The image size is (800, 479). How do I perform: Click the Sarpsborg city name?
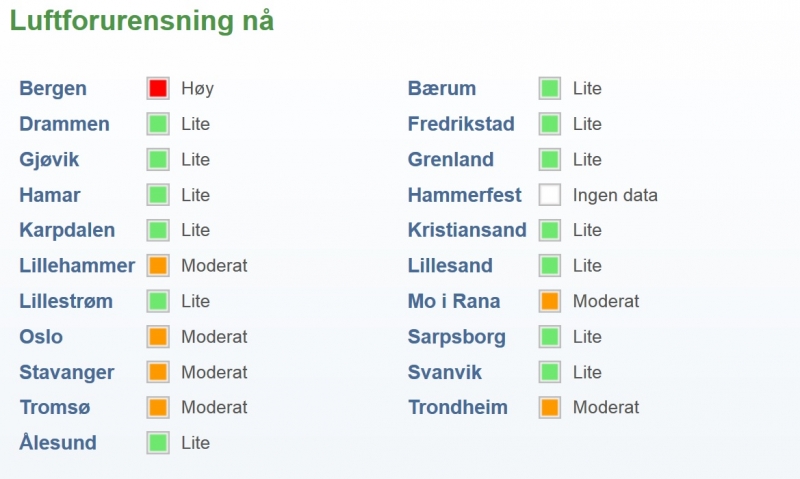(x=457, y=337)
